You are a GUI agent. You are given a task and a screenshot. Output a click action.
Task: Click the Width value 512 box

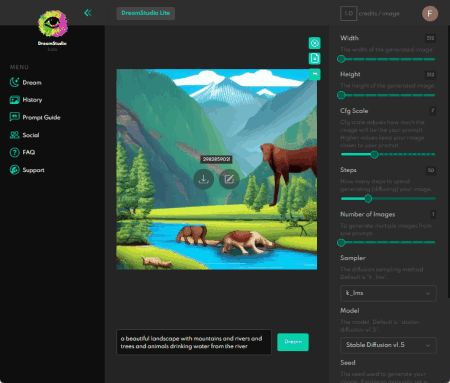pos(430,38)
